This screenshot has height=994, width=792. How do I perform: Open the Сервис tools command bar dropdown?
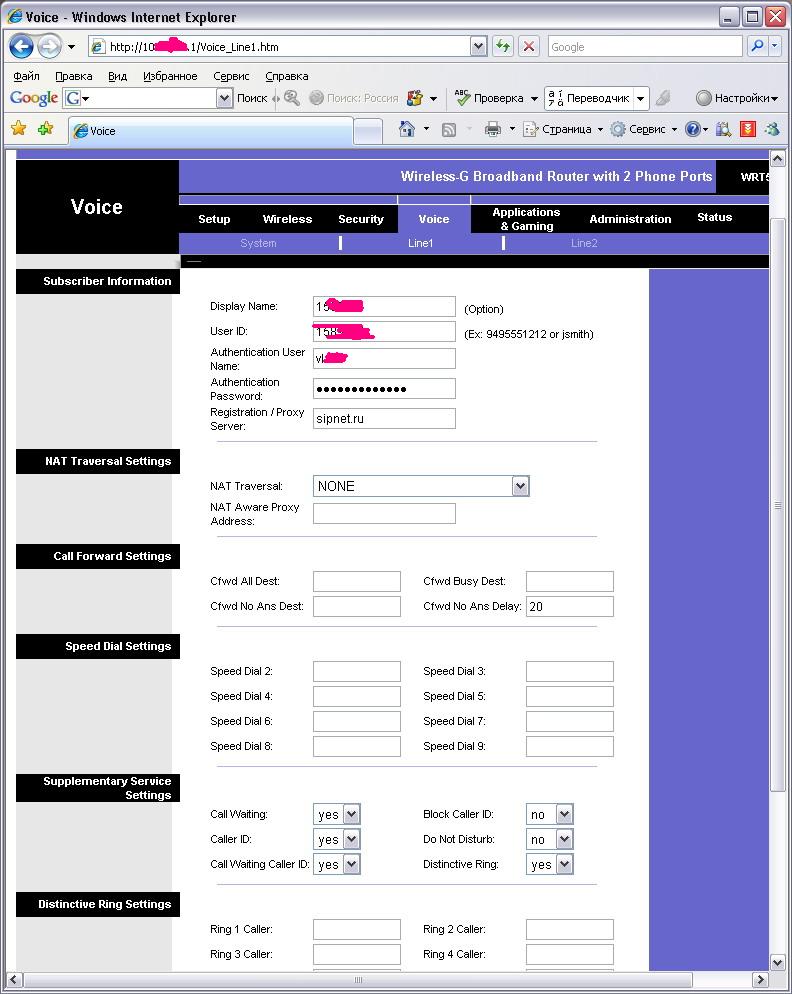[x=644, y=129]
